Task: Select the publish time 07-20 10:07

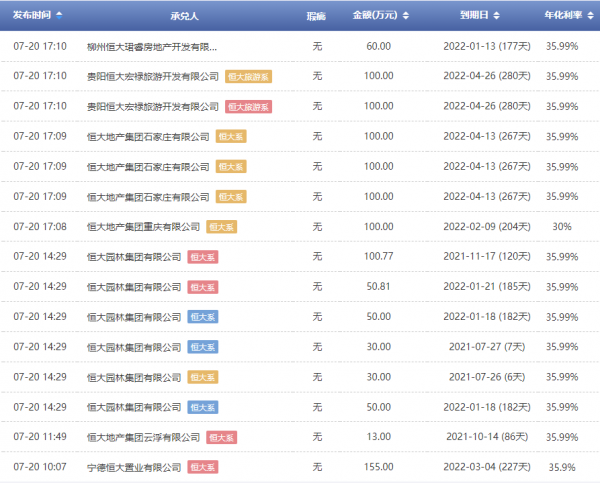Action: pyautogui.click(x=40, y=467)
